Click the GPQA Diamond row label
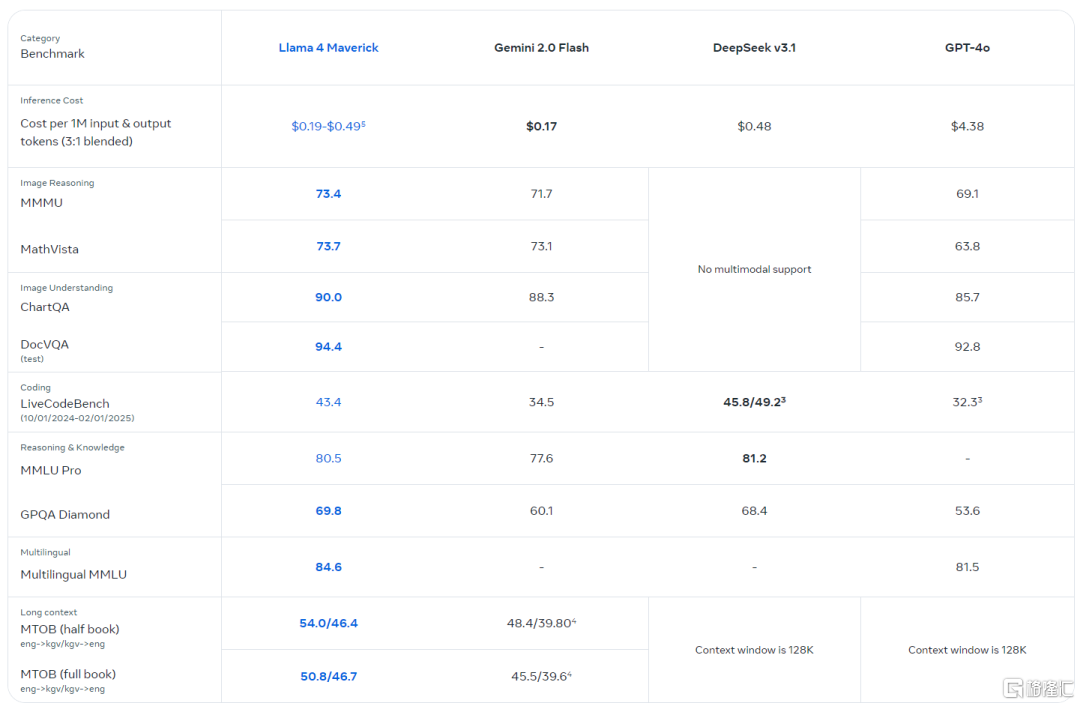The height and width of the screenshot is (706, 1080). click(x=65, y=515)
